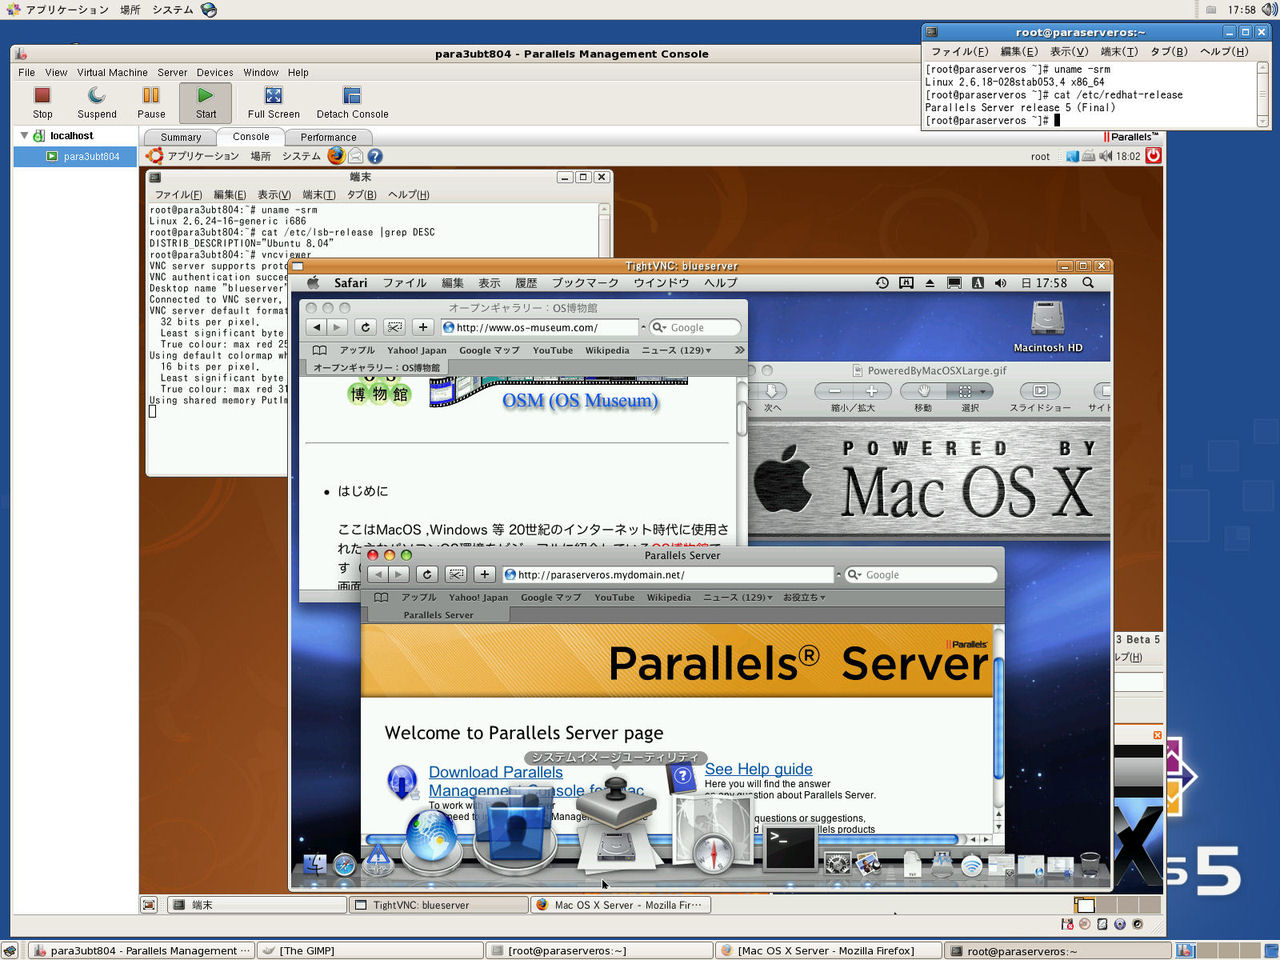Click the blue help icon in Ubuntu panel

click(375, 156)
